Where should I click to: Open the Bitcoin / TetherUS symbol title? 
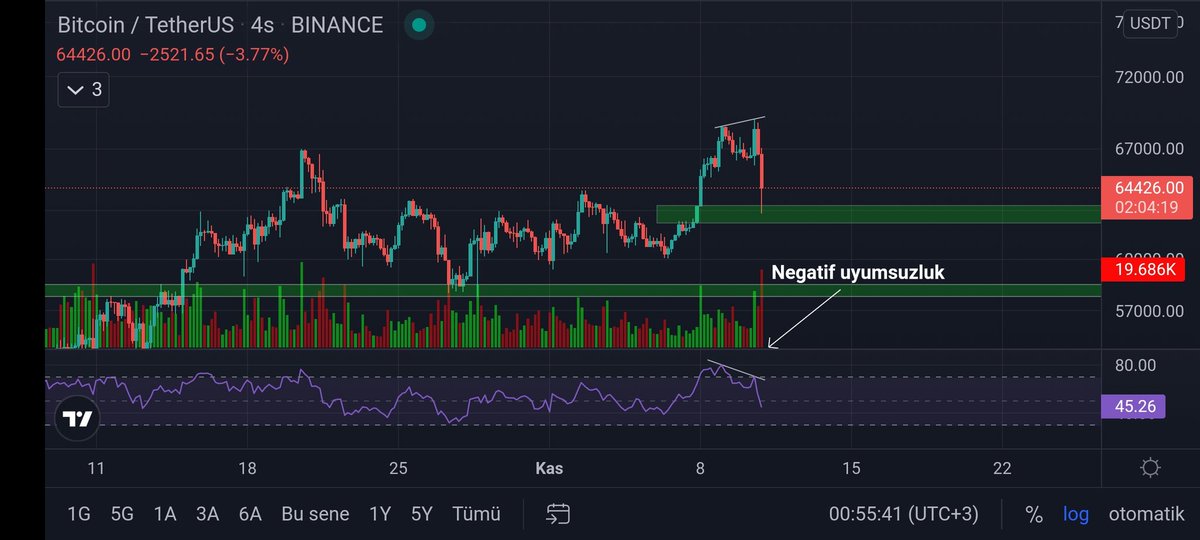point(146,25)
